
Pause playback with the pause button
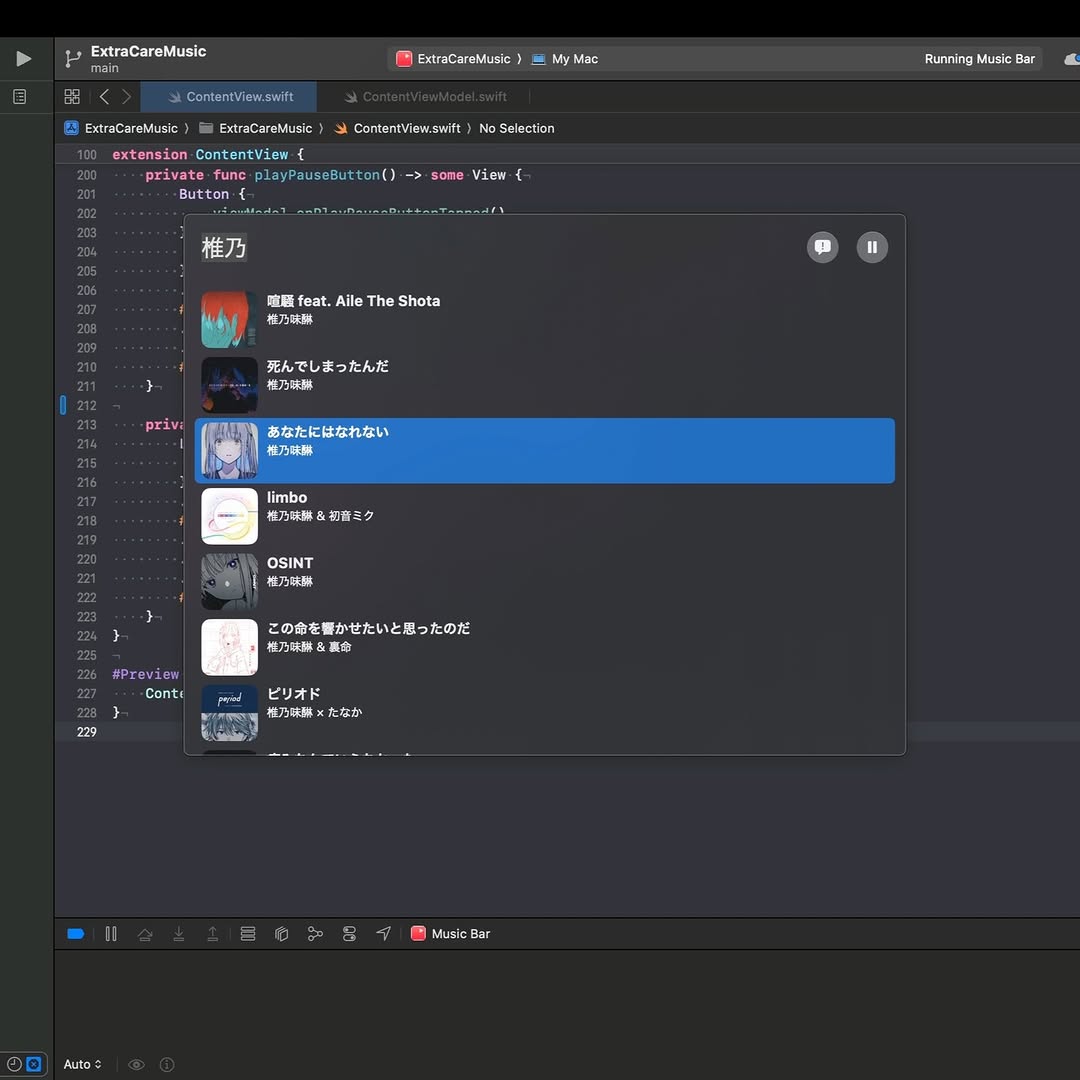click(872, 247)
